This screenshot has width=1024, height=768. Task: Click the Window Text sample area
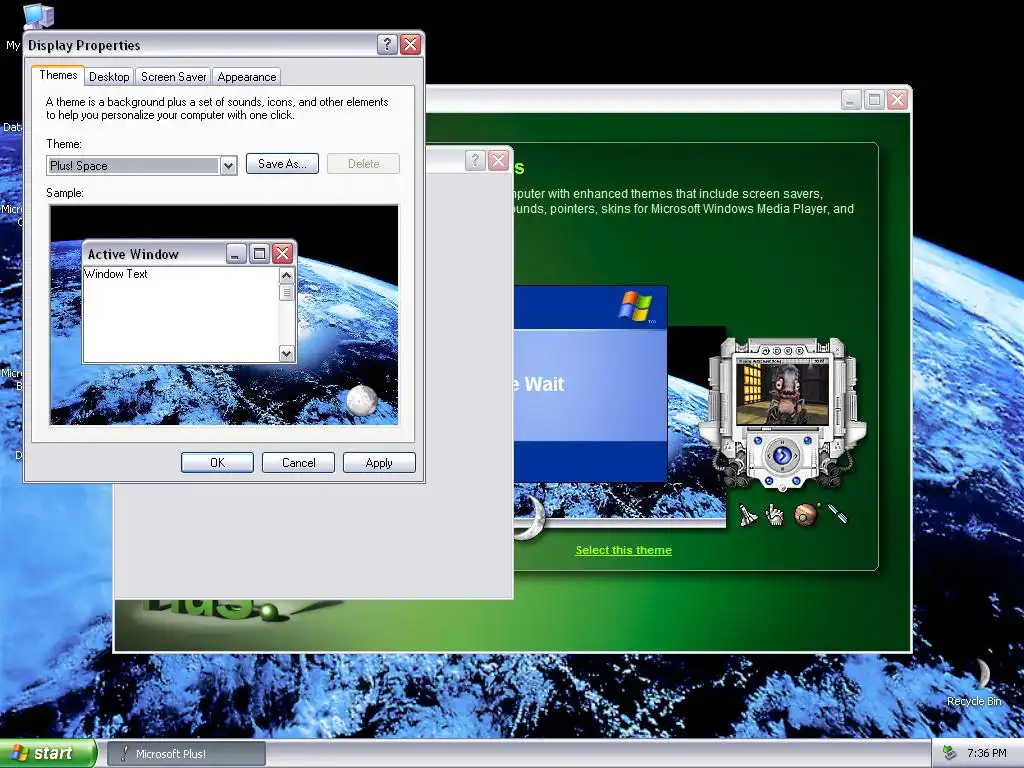182,314
